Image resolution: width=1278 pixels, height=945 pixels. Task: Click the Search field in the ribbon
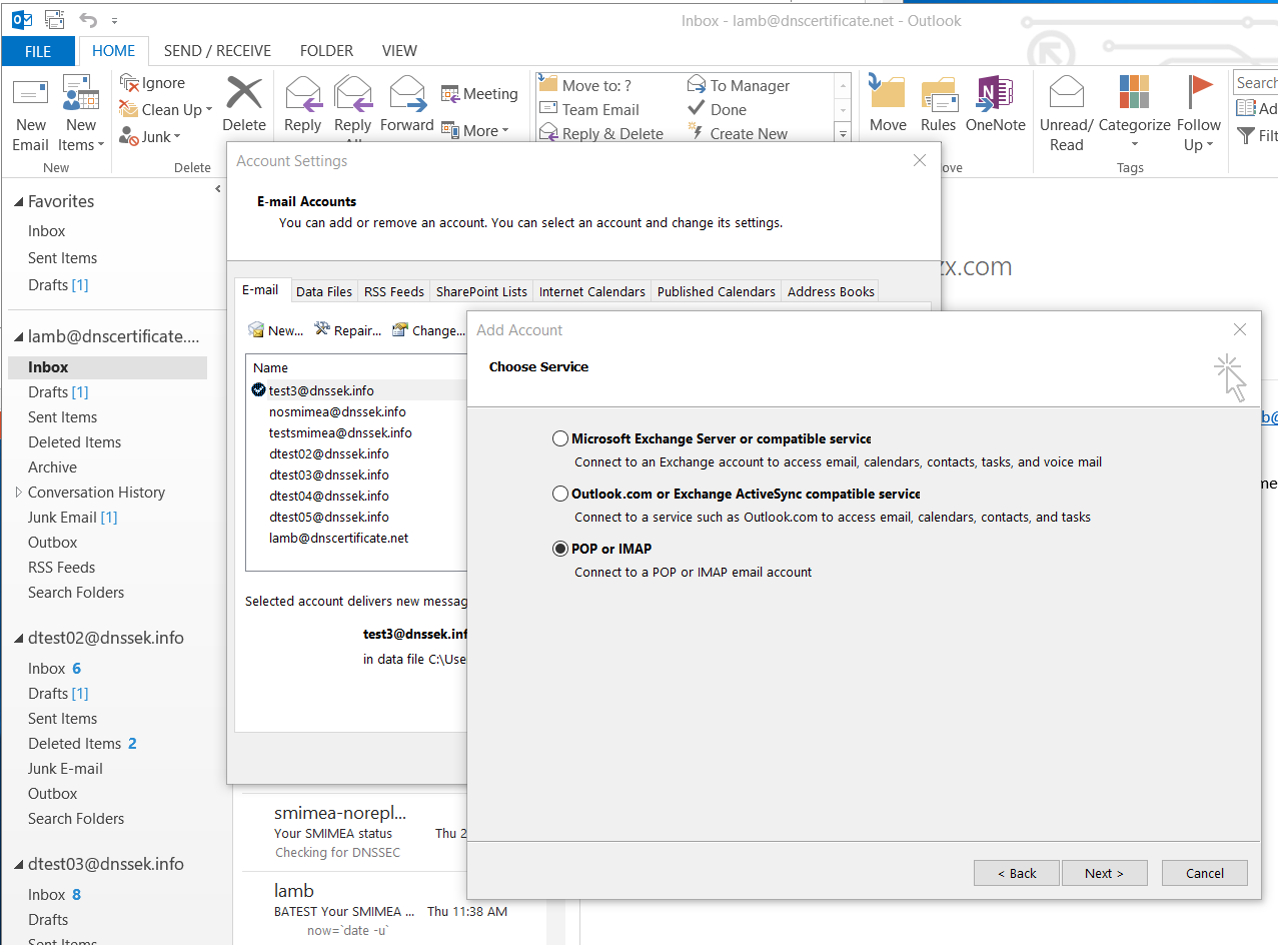click(x=1256, y=83)
